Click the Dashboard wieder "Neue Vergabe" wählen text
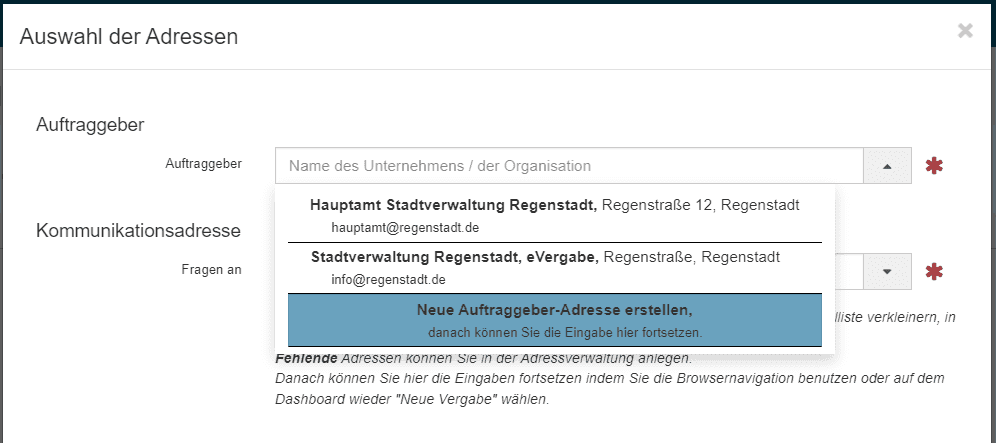The width and height of the screenshot is (996, 443). click(412, 400)
